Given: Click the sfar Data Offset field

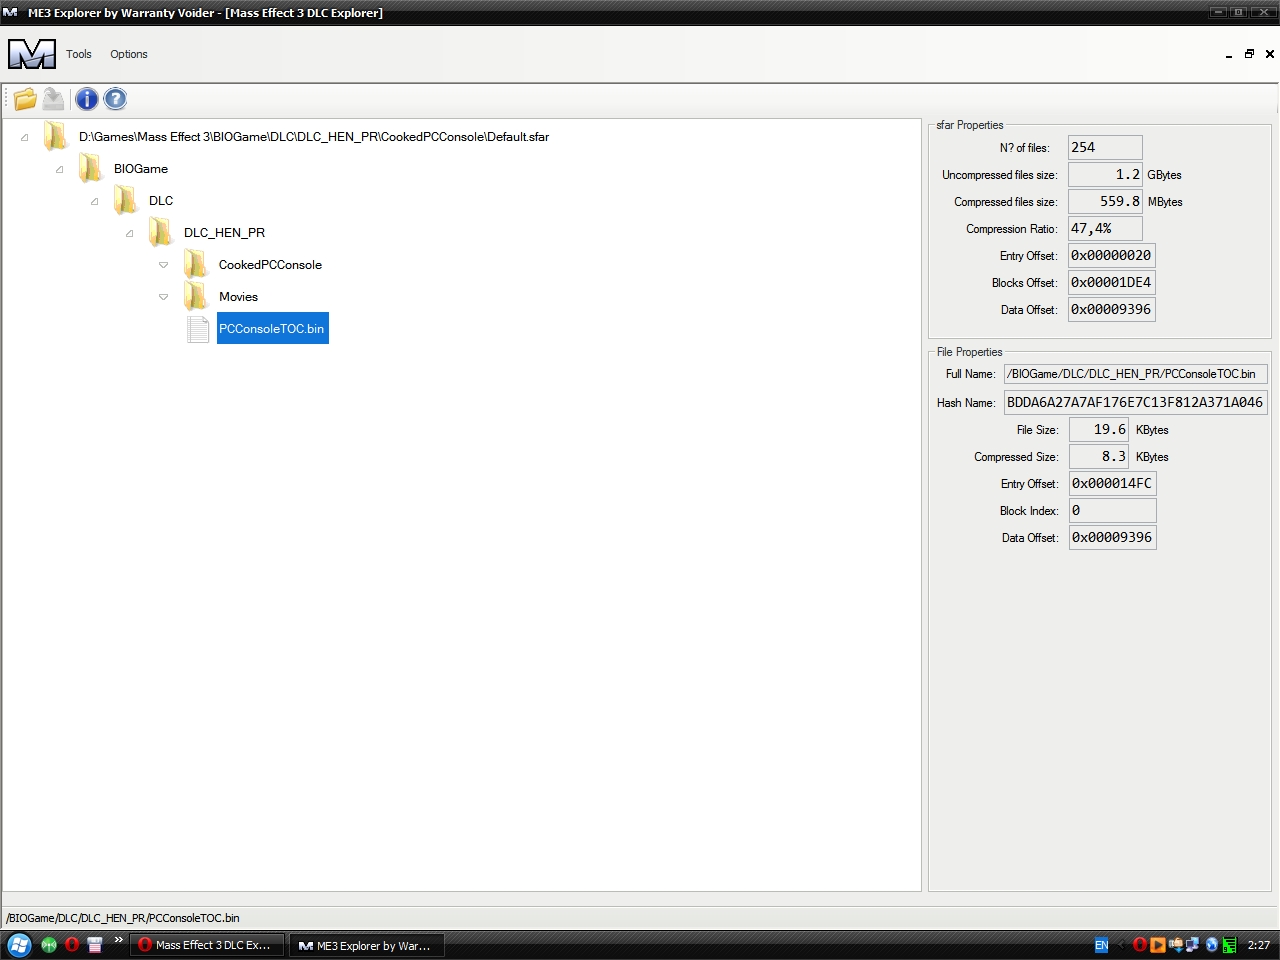Looking at the screenshot, I should pyautogui.click(x=1112, y=310).
